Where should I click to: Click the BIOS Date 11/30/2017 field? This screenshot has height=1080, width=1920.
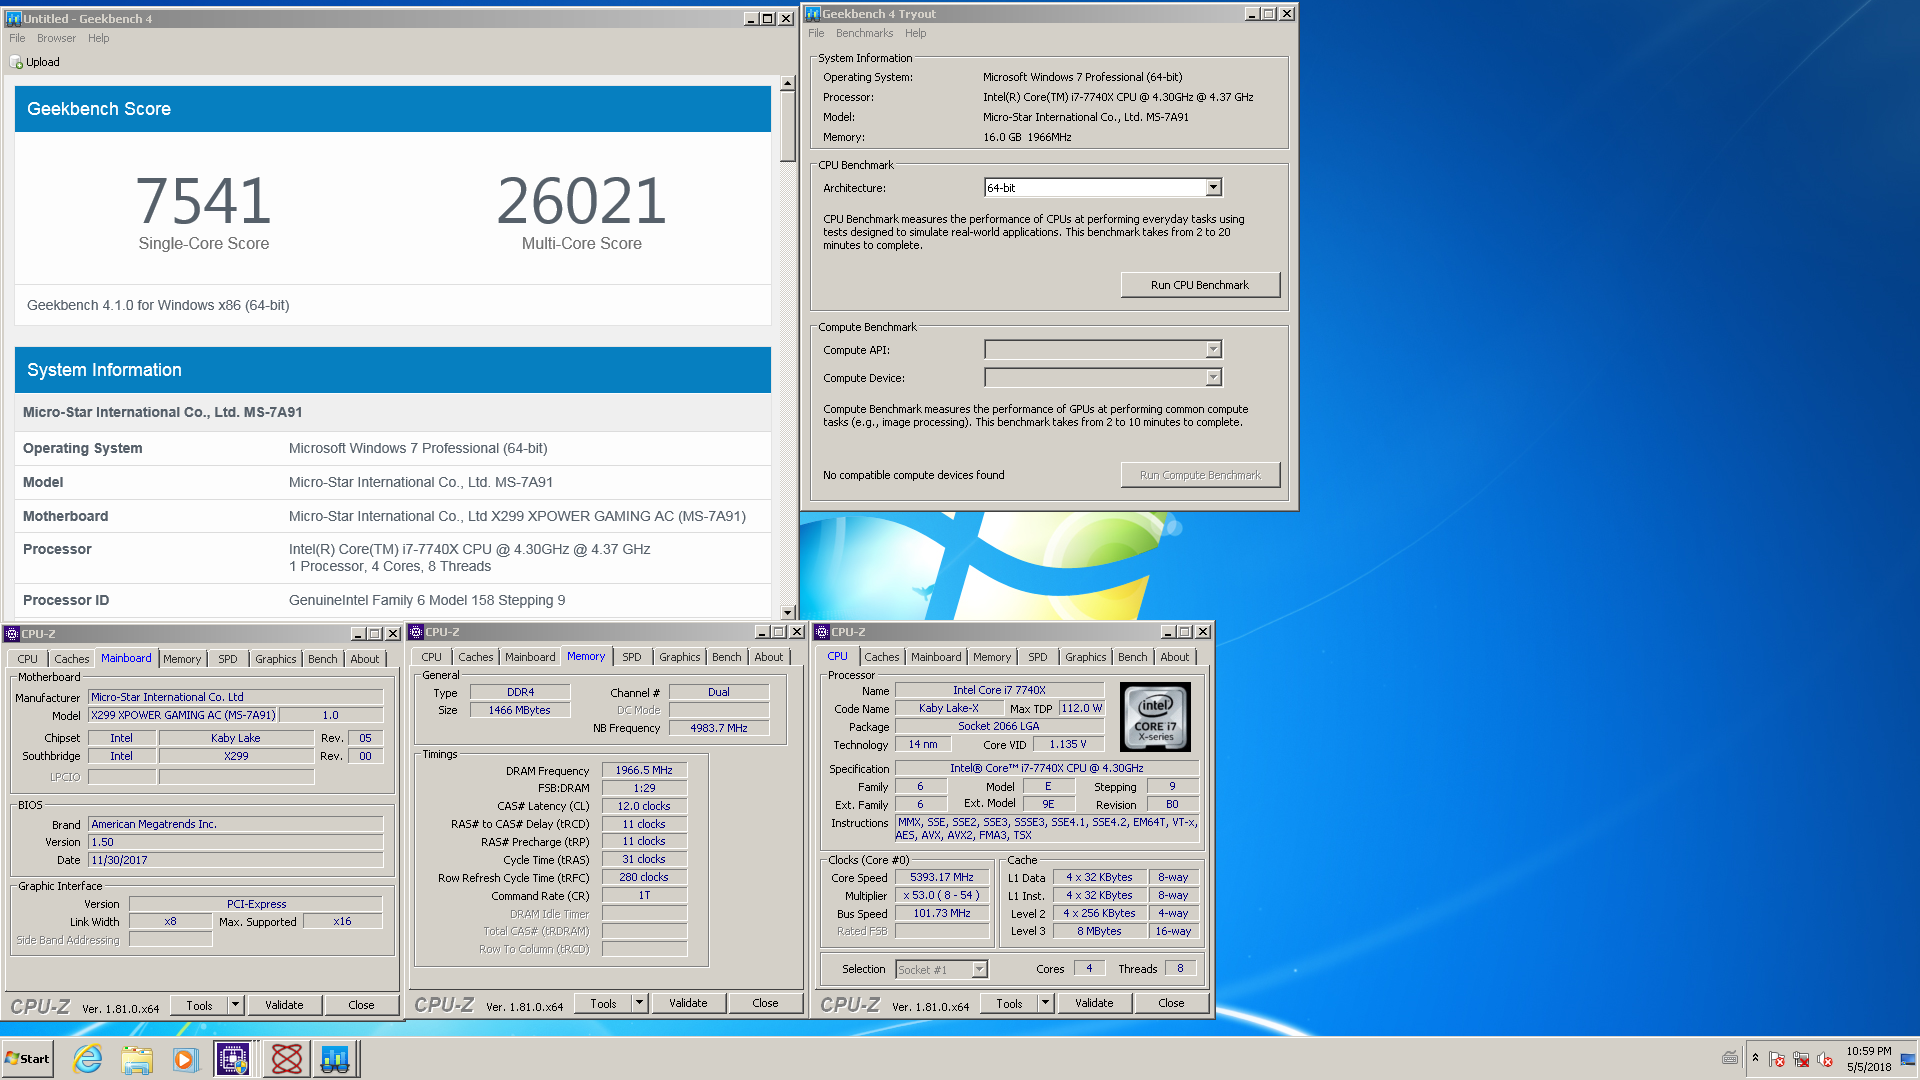pos(235,860)
